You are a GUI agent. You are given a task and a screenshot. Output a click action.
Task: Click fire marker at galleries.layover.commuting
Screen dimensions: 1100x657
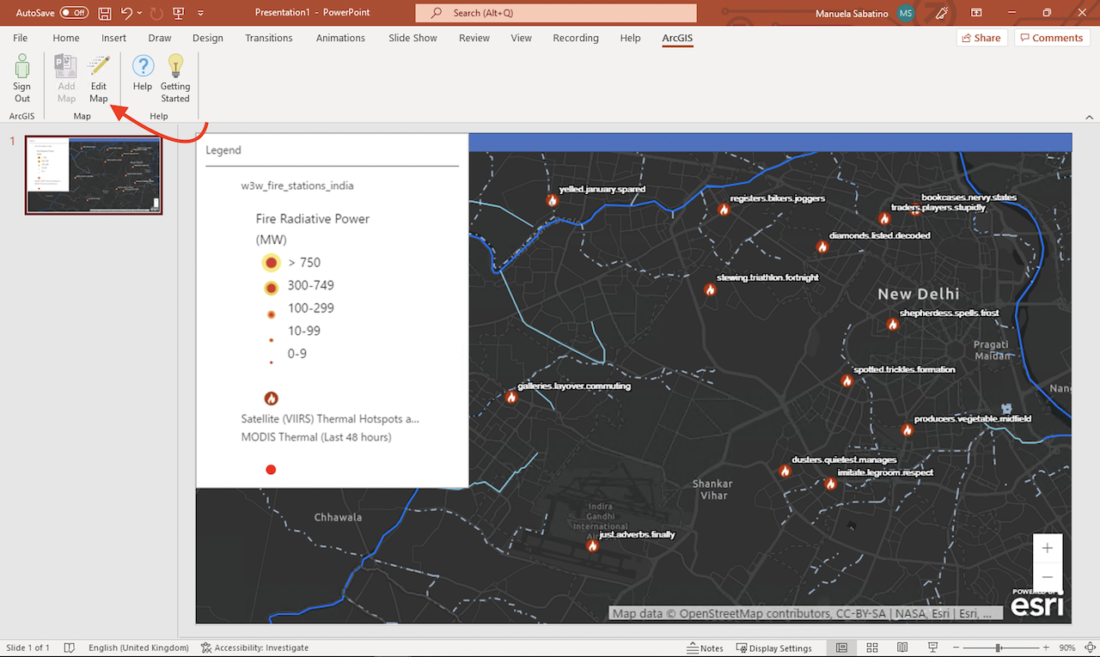click(x=511, y=398)
